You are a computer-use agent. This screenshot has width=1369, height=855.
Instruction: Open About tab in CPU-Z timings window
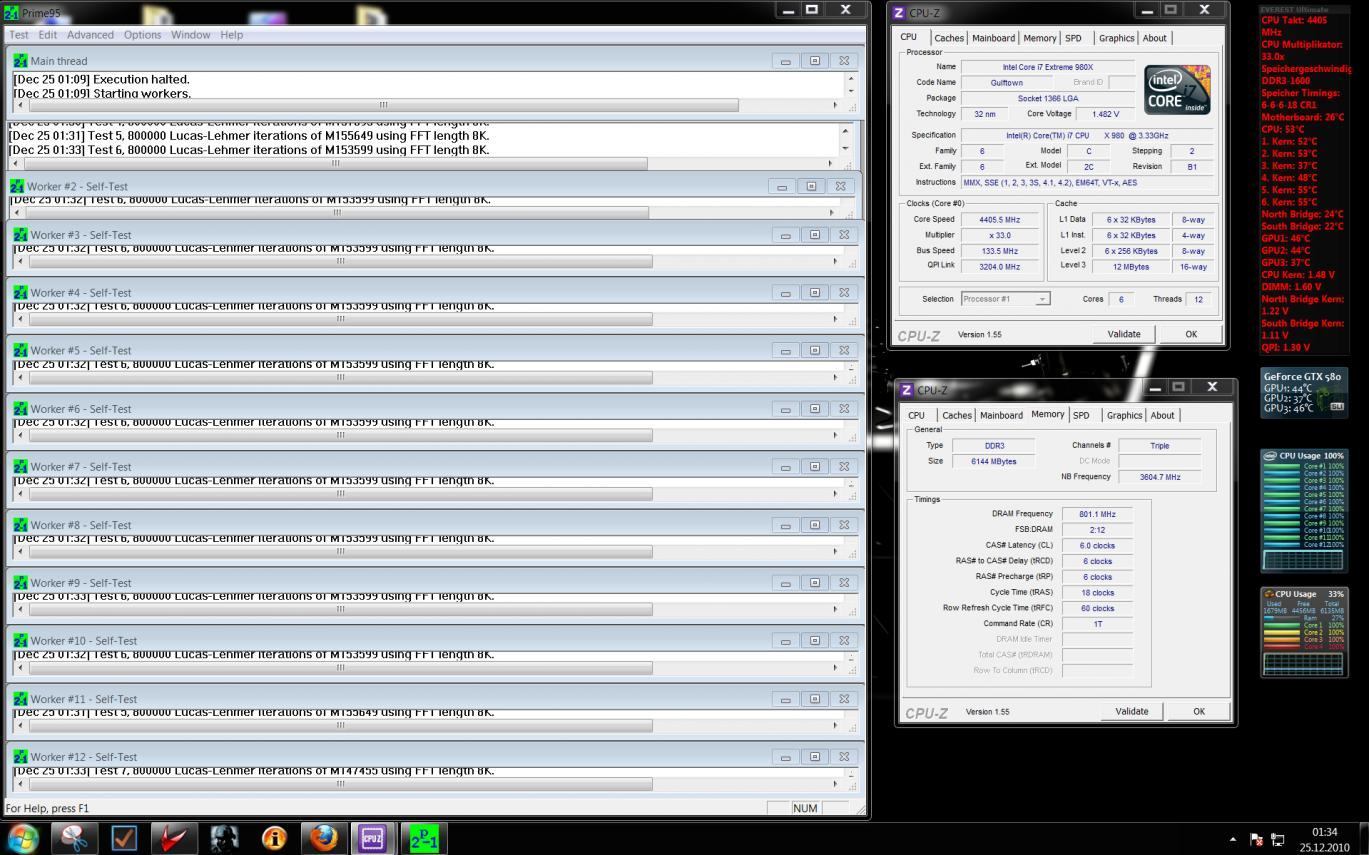1163,415
